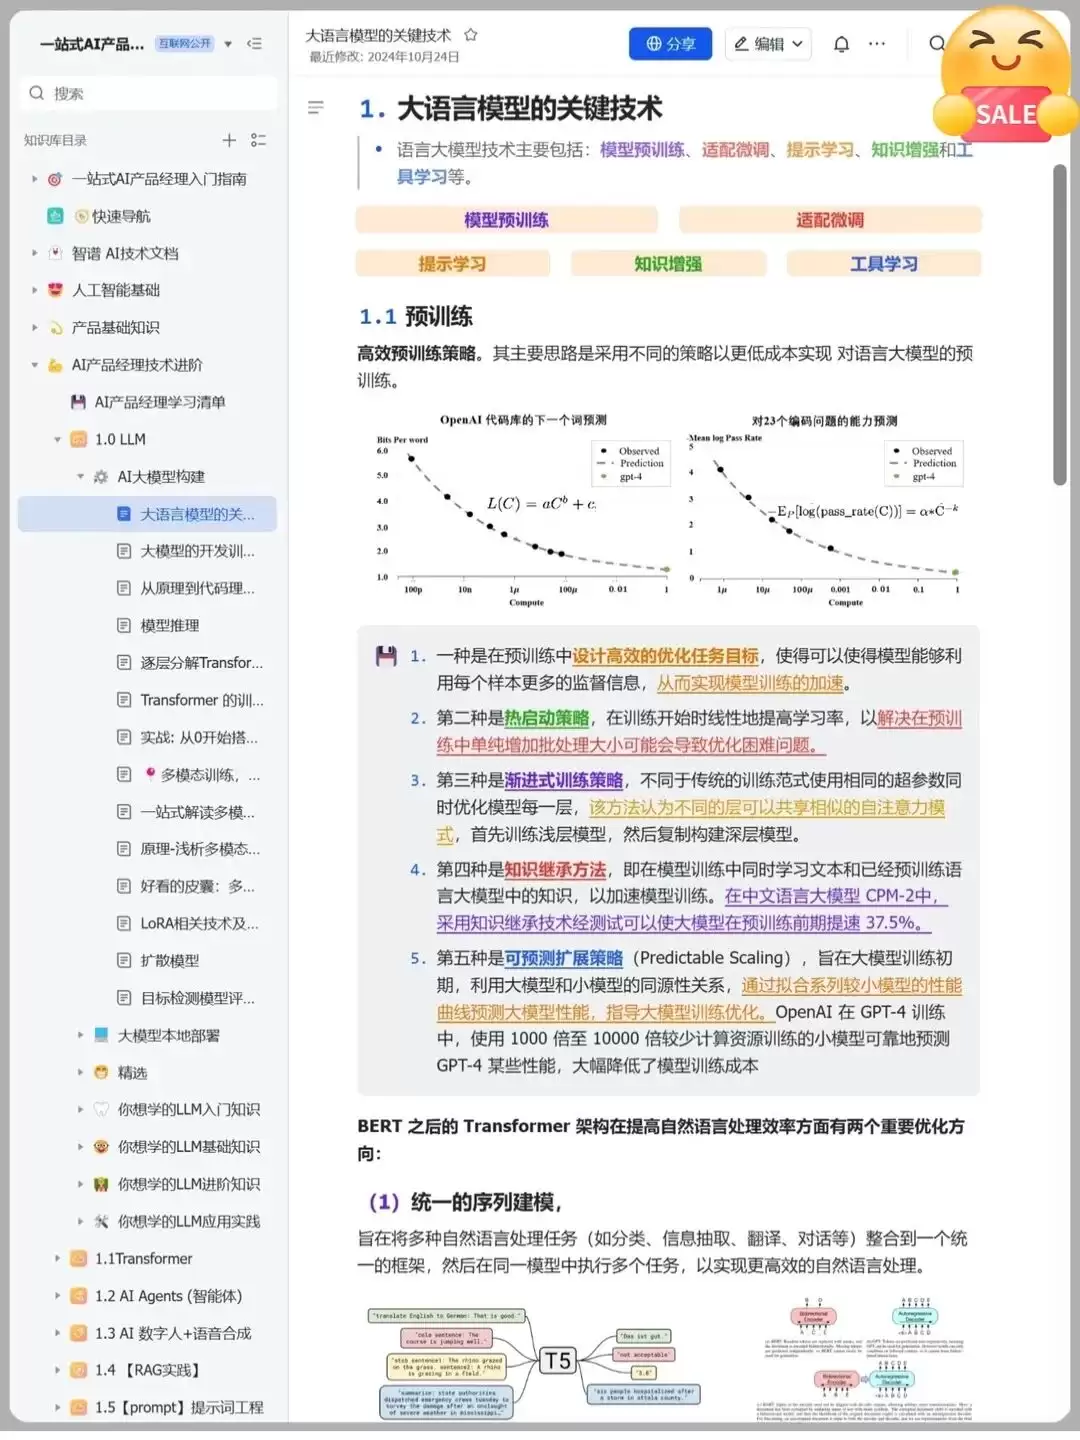Viewport: 1080px width, 1440px height.
Task: Open the directory list settings icon
Action: coord(259,140)
